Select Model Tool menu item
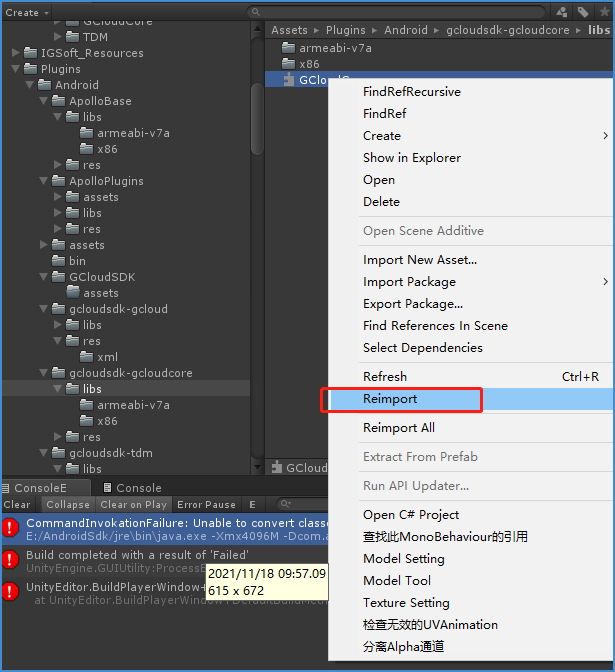Viewport: 615px width, 672px height. pos(471,581)
